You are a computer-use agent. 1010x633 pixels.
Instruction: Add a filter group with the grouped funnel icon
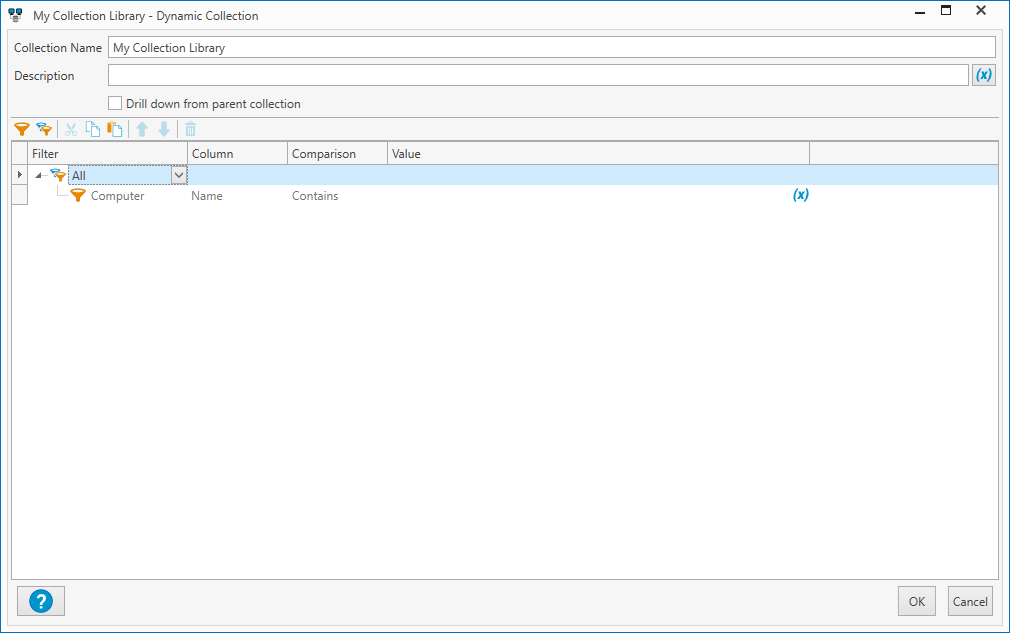44,129
